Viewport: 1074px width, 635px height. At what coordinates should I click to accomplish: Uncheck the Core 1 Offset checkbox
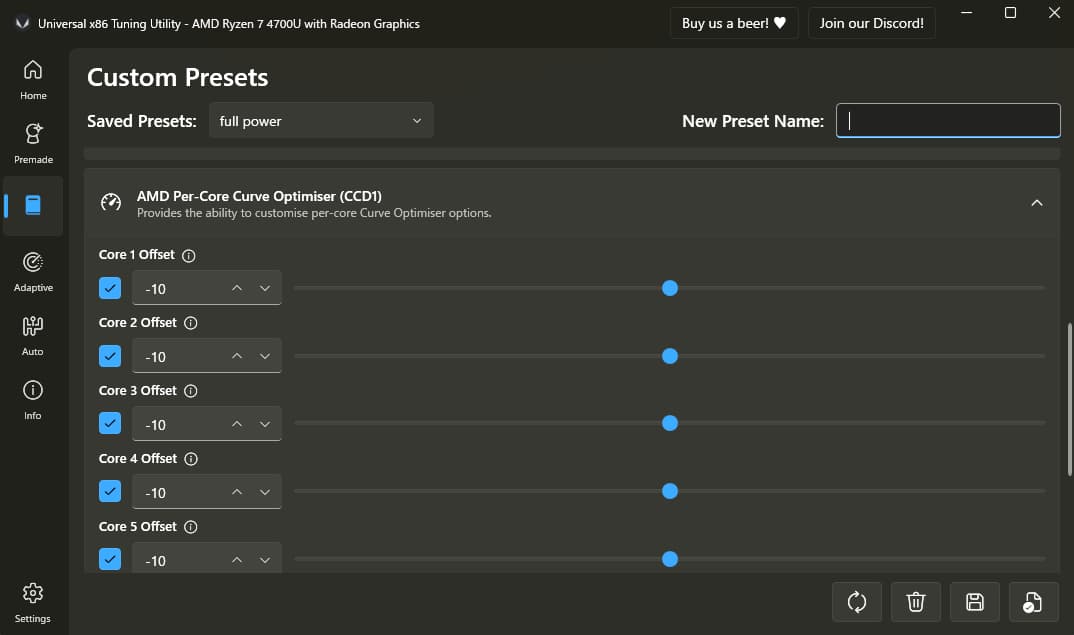pyautogui.click(x=110, y=288)
